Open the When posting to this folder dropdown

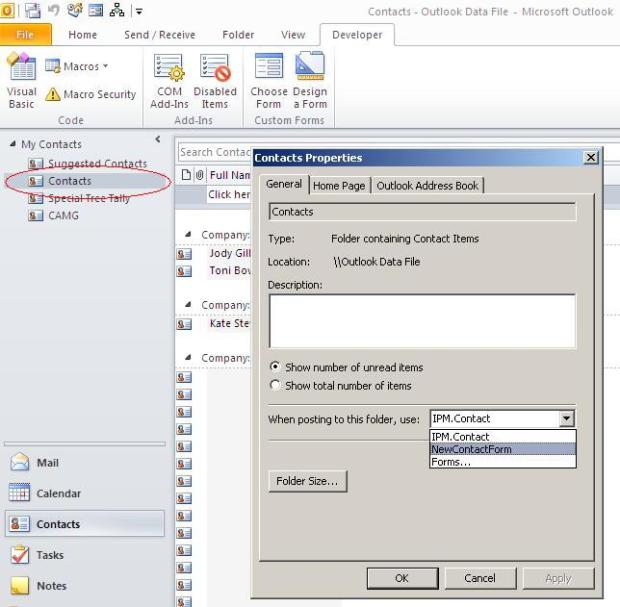pyautogui.click(x=566, y=418)
